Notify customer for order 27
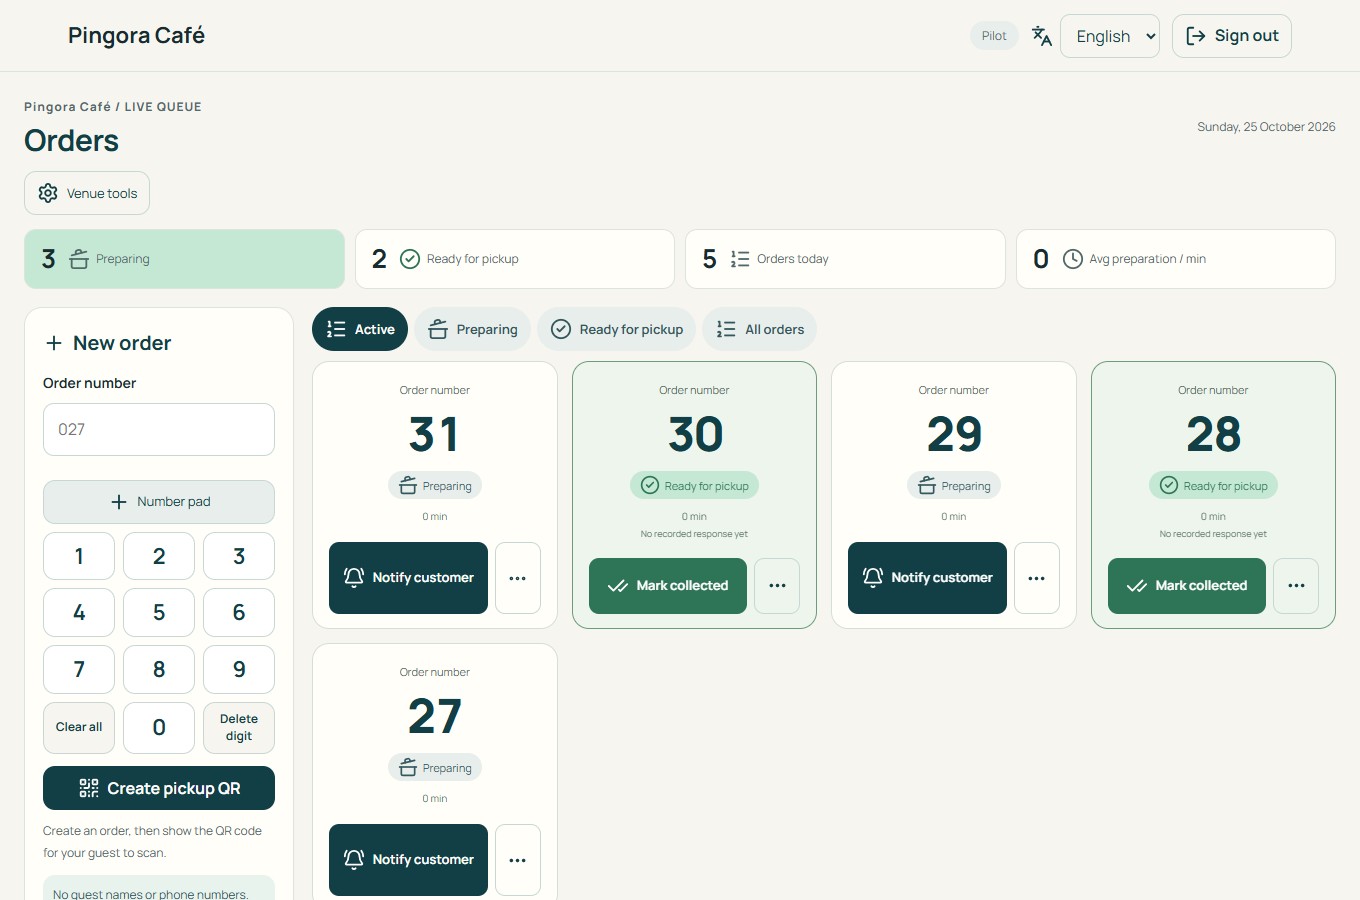The height and width of the screenshot is (900, 1360). pyautogui.click(x=408, y=860)
